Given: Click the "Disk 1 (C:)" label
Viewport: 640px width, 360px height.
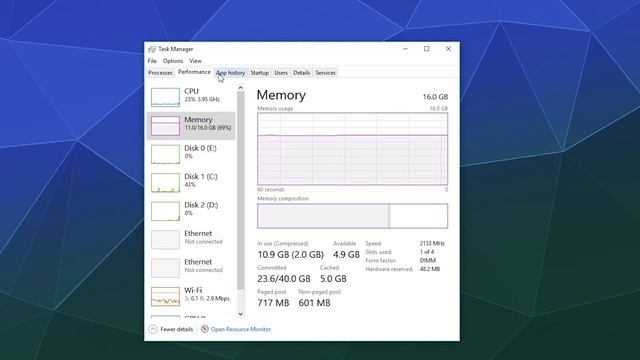Looking at the screenshot, I should pyautogui.click(x=201, y=176).
